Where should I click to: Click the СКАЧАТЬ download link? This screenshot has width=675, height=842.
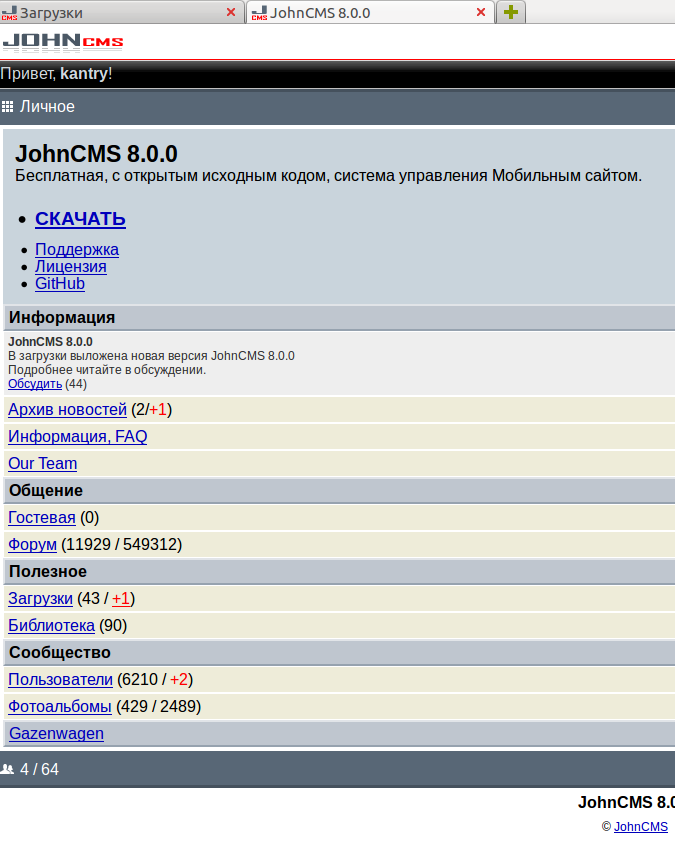click(81, 219)
